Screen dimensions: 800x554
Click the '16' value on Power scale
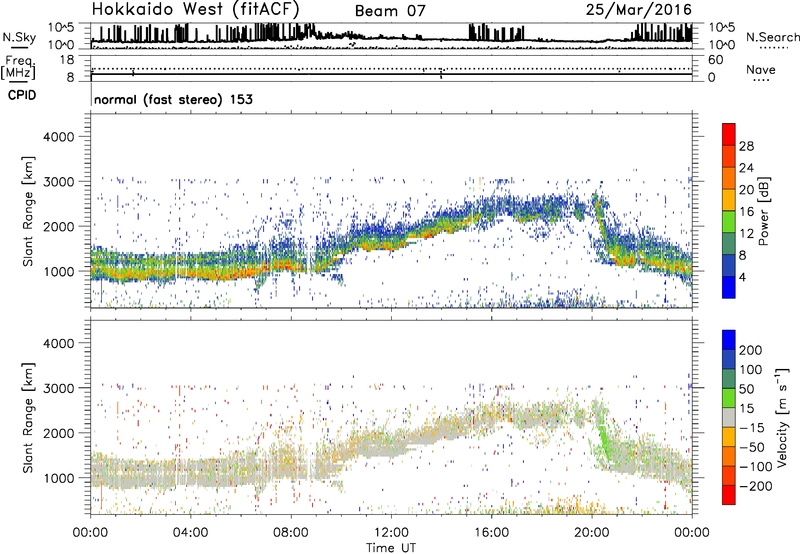746,212
